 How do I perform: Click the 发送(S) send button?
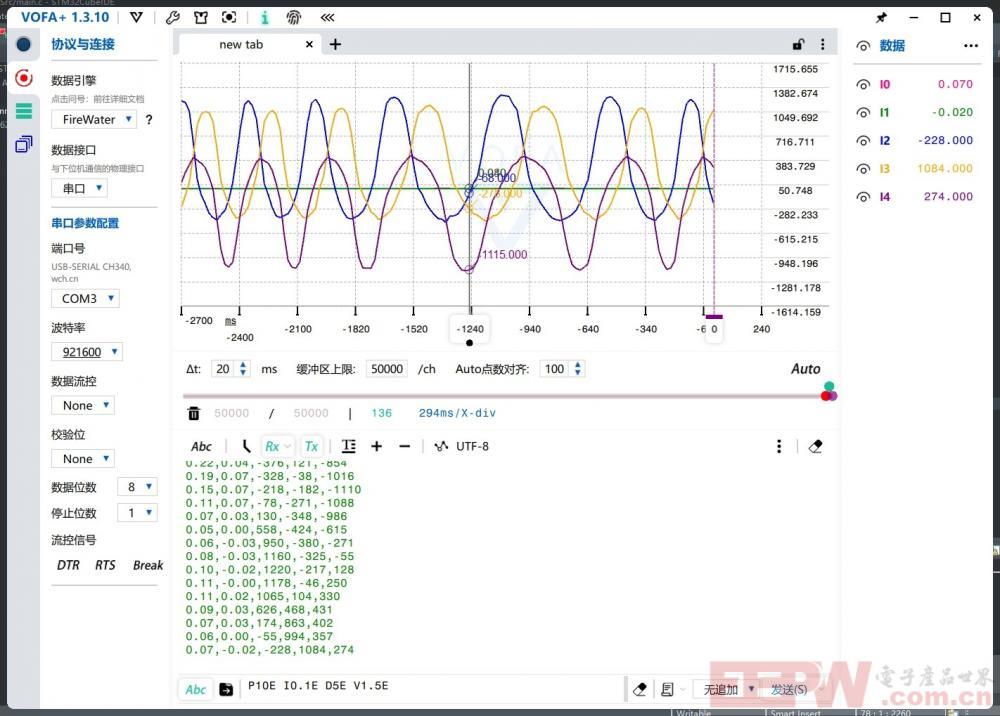pyautogui.click(x=789, y=689)
